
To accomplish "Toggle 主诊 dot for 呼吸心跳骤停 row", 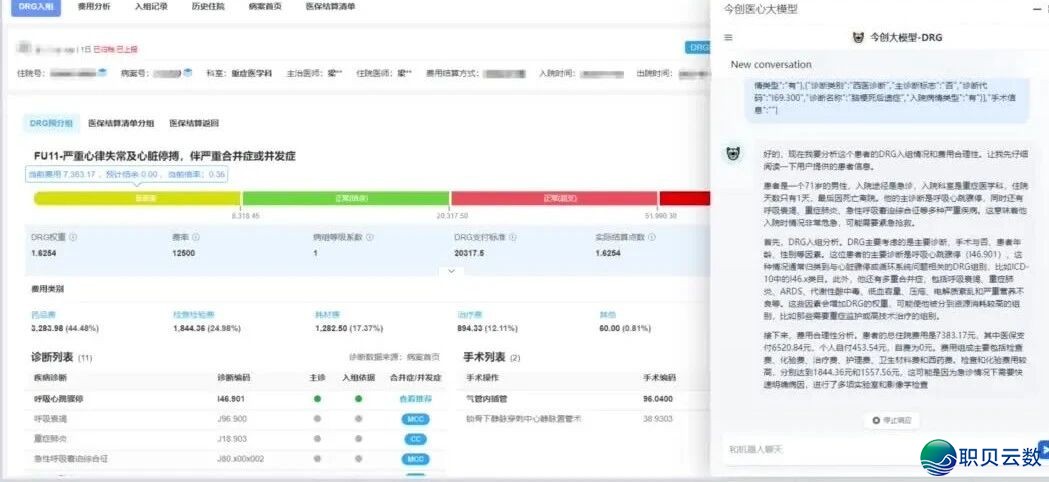I will tap(315, 398).
